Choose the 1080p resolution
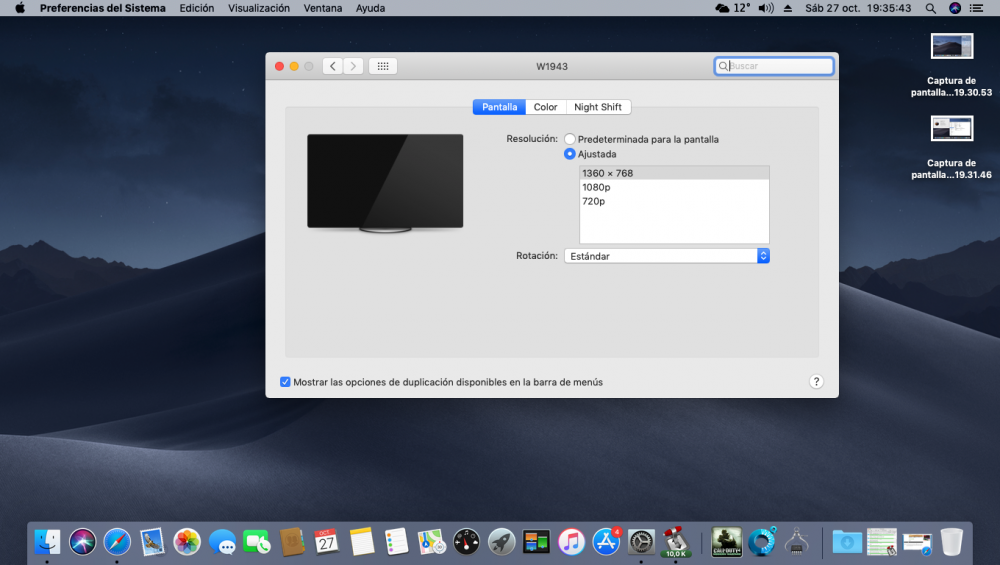This screenshot has height=565, width=1000. (x=674, y=187)
